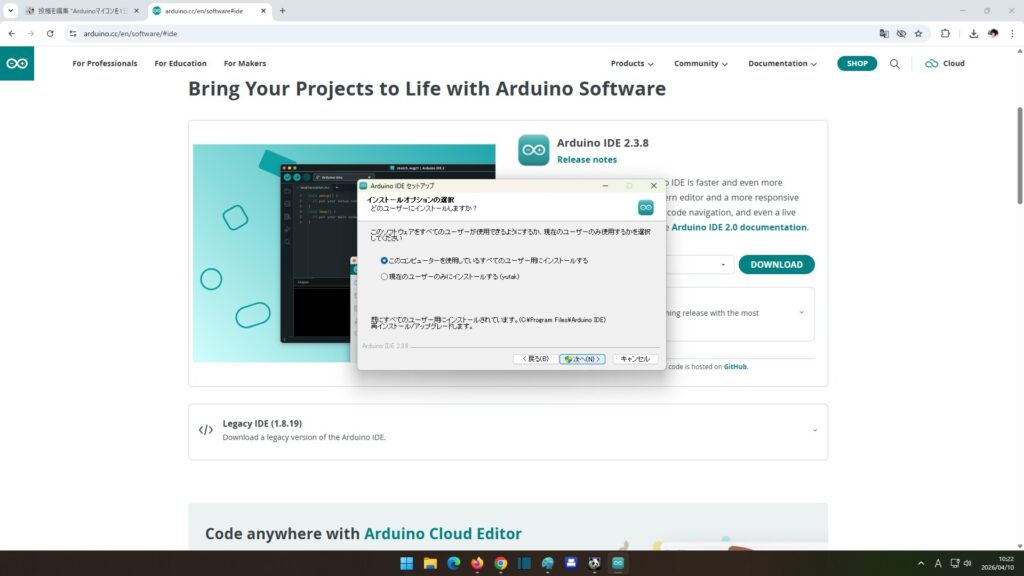
Task: Click the Arduino logo in site header
Action: (x=17, y=63)
